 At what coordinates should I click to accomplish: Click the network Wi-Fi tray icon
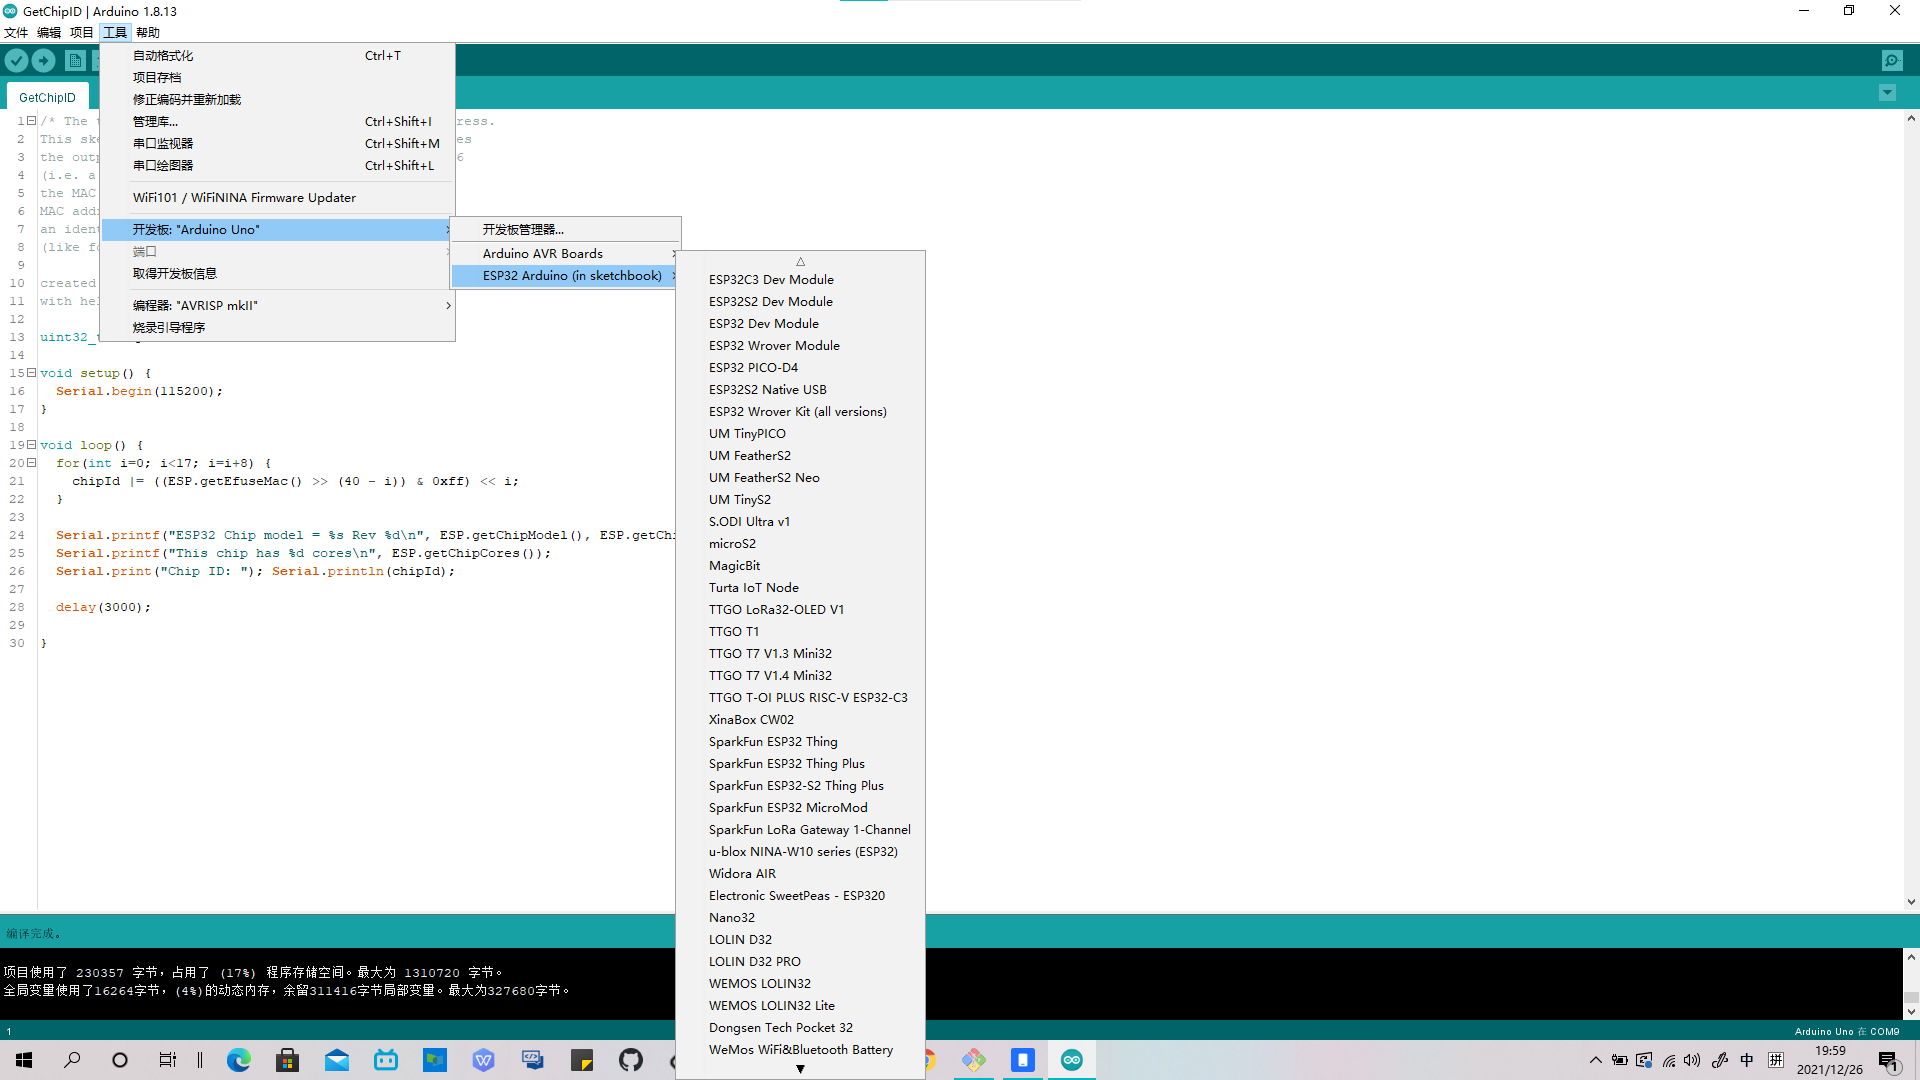tap(1668, 1061)
